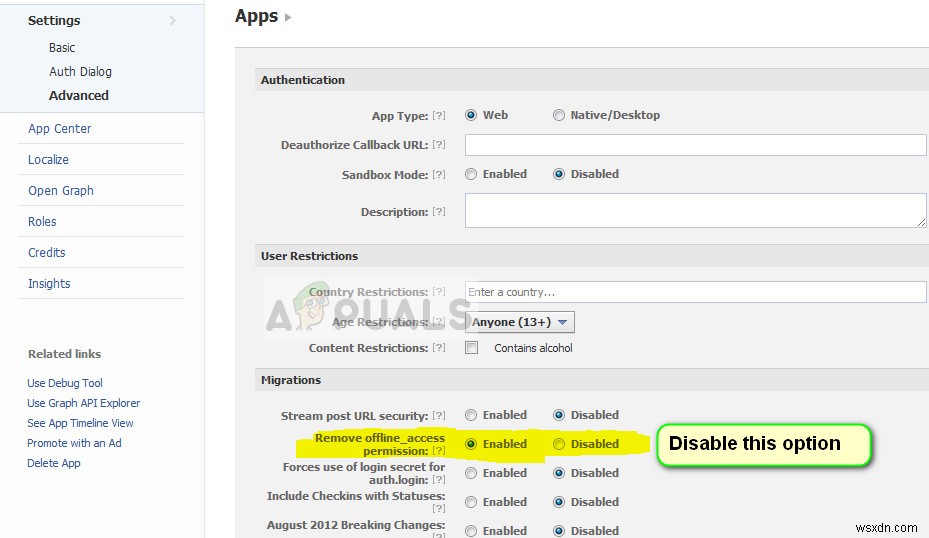
Task: Collapse the Settings section chevron
Action: pos(172,21)
